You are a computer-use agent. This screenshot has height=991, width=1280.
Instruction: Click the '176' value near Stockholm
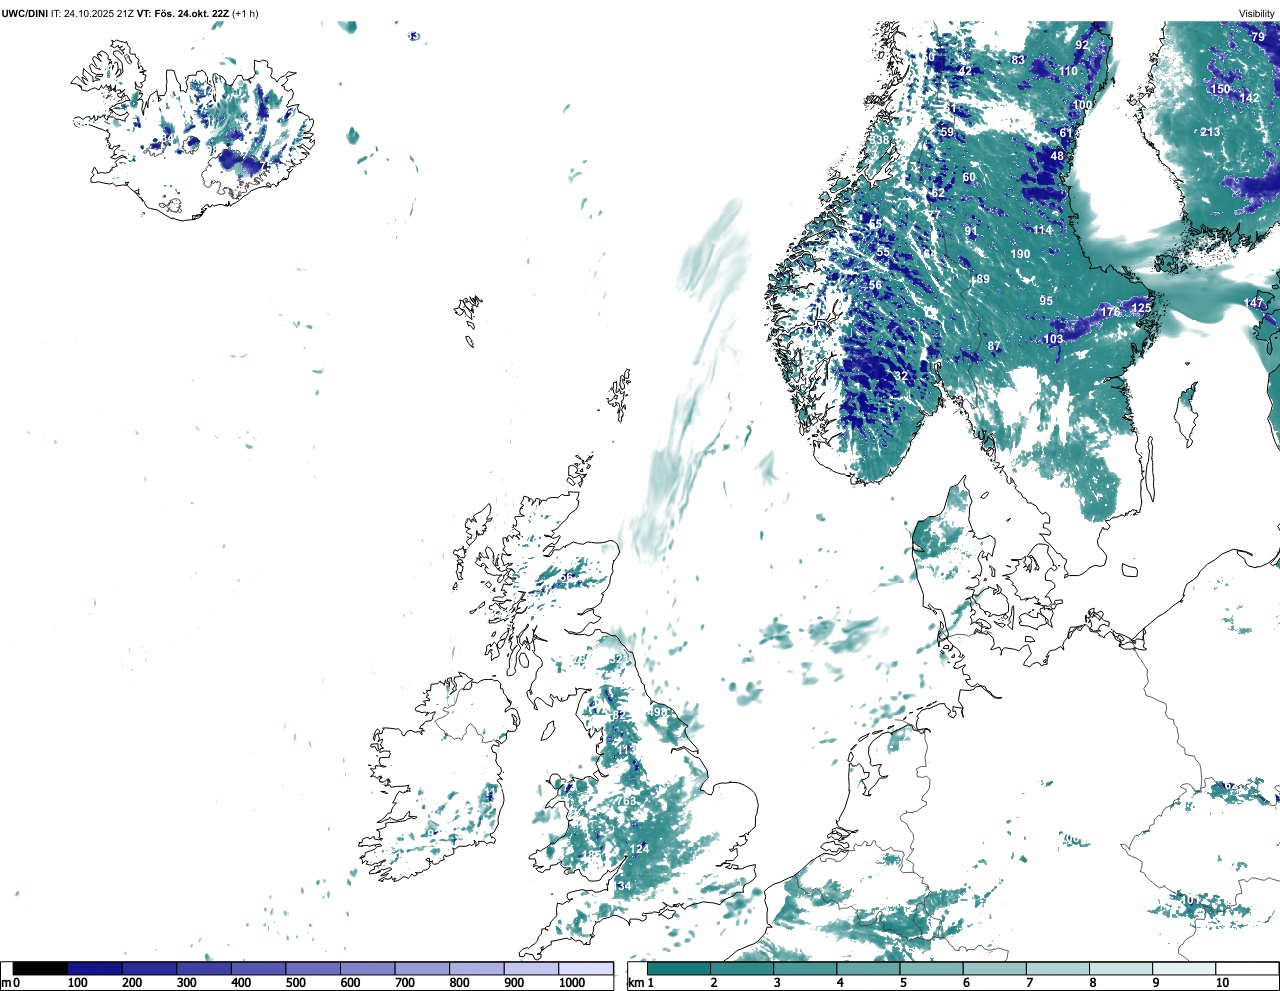point(1110,313)
